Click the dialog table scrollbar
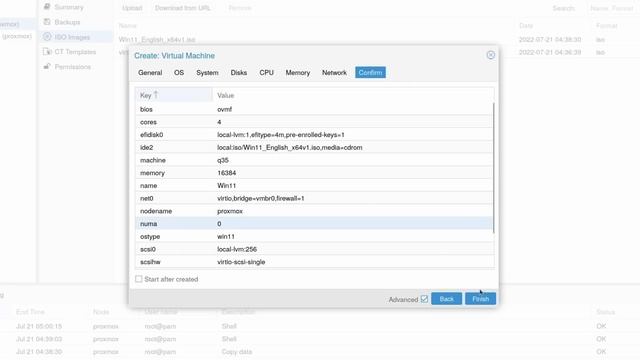This screenshot has height=360, width=640. (493, 168)
